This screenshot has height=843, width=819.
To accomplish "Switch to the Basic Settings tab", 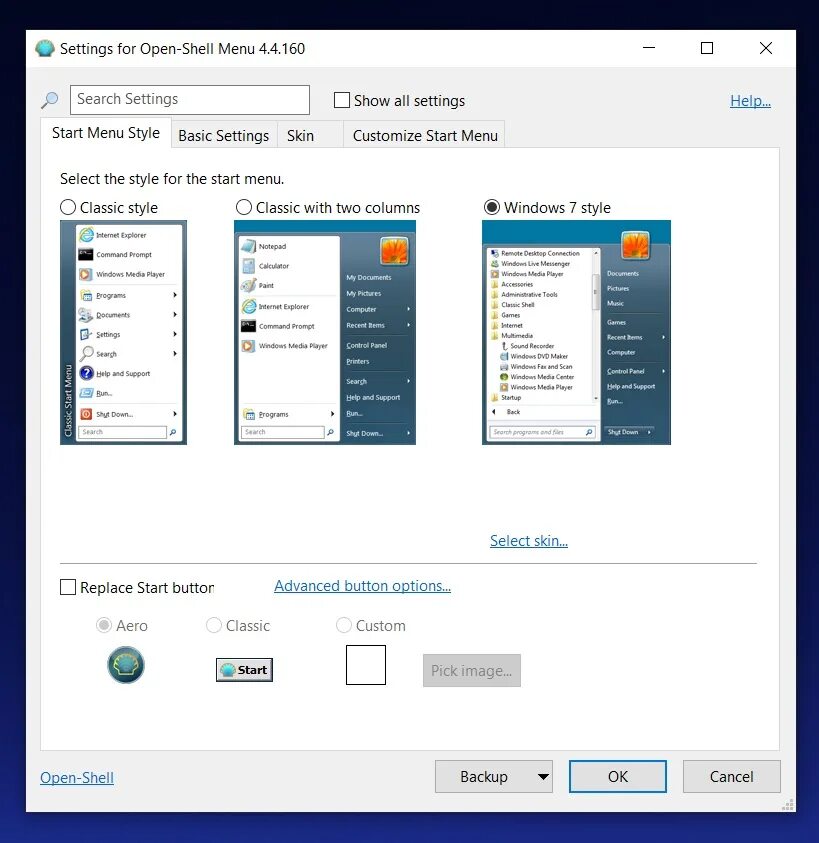I will point(223,135).
